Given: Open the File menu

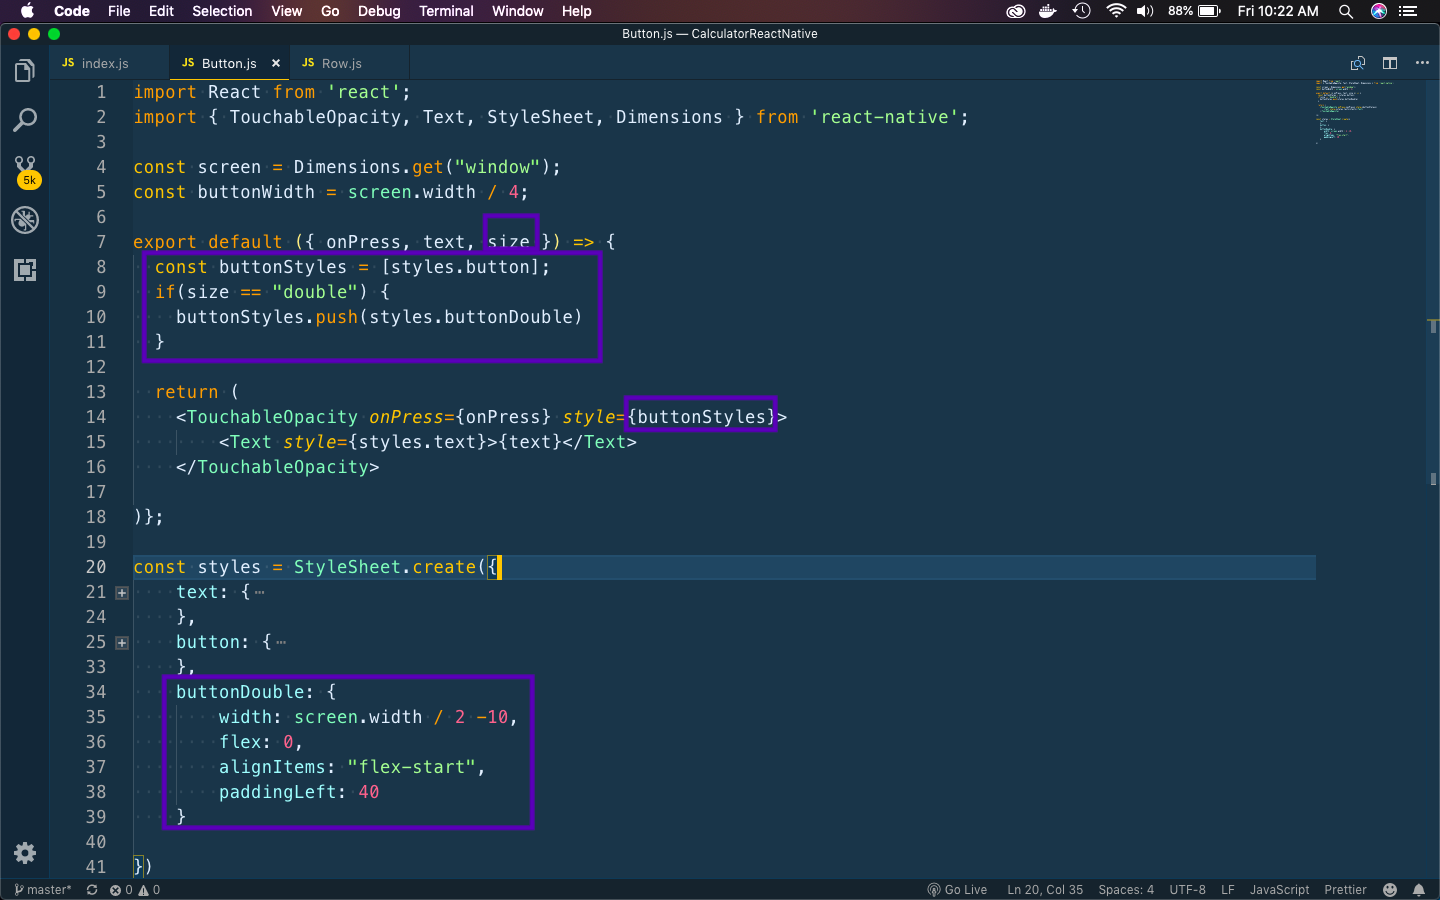Looking at the screenshot, I should pos(119,11).
